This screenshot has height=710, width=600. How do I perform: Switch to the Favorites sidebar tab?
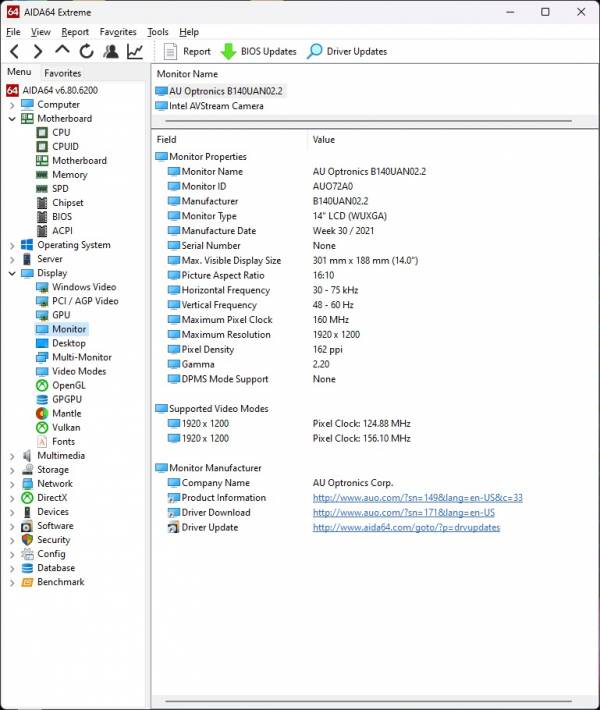click(x=62, y=73)
